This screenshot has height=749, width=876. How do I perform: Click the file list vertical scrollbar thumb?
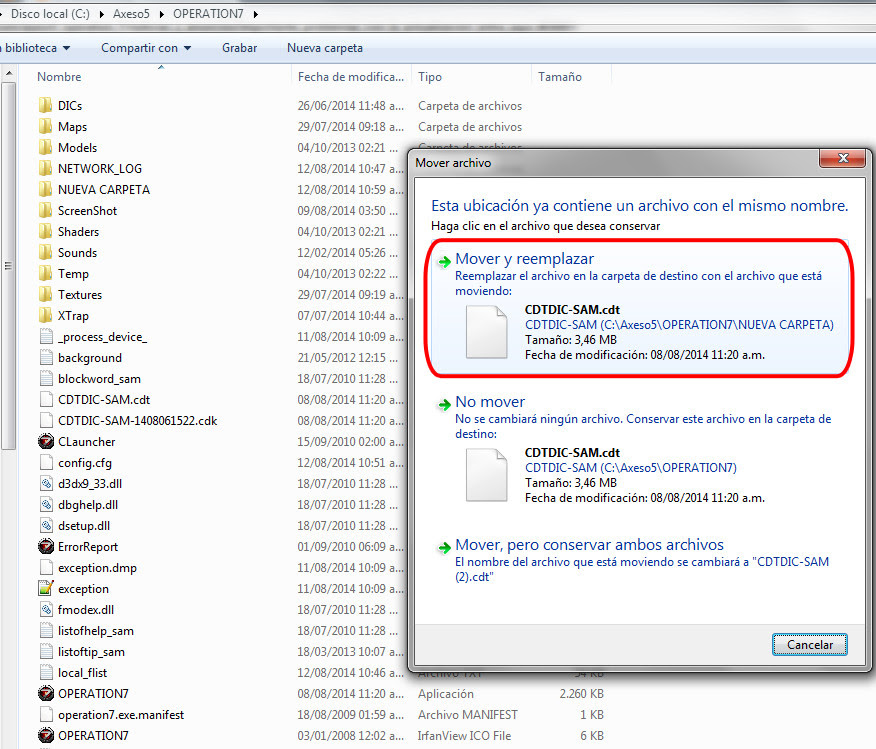[x=8, y=266]
